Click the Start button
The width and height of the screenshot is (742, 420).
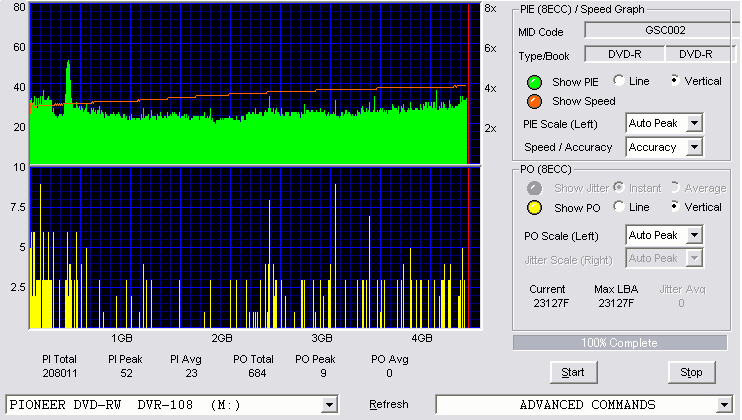[x=573, y=373]
